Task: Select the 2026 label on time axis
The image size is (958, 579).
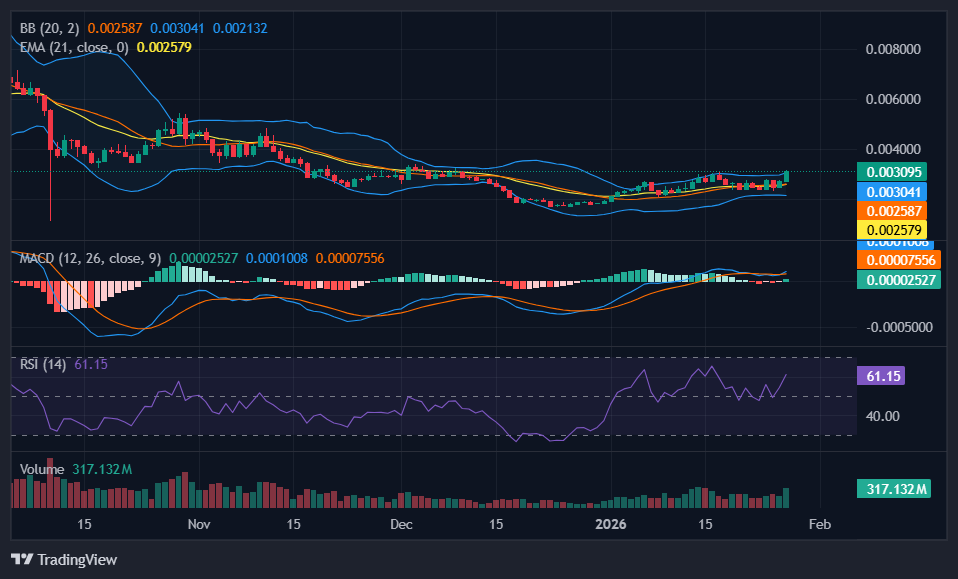Action: coord(609,524)
